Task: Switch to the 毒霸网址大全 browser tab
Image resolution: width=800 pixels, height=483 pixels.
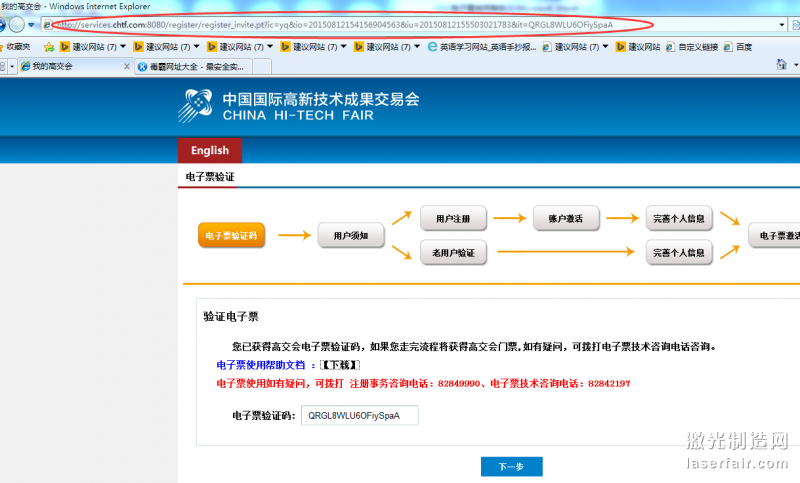Action: [195, 66]
